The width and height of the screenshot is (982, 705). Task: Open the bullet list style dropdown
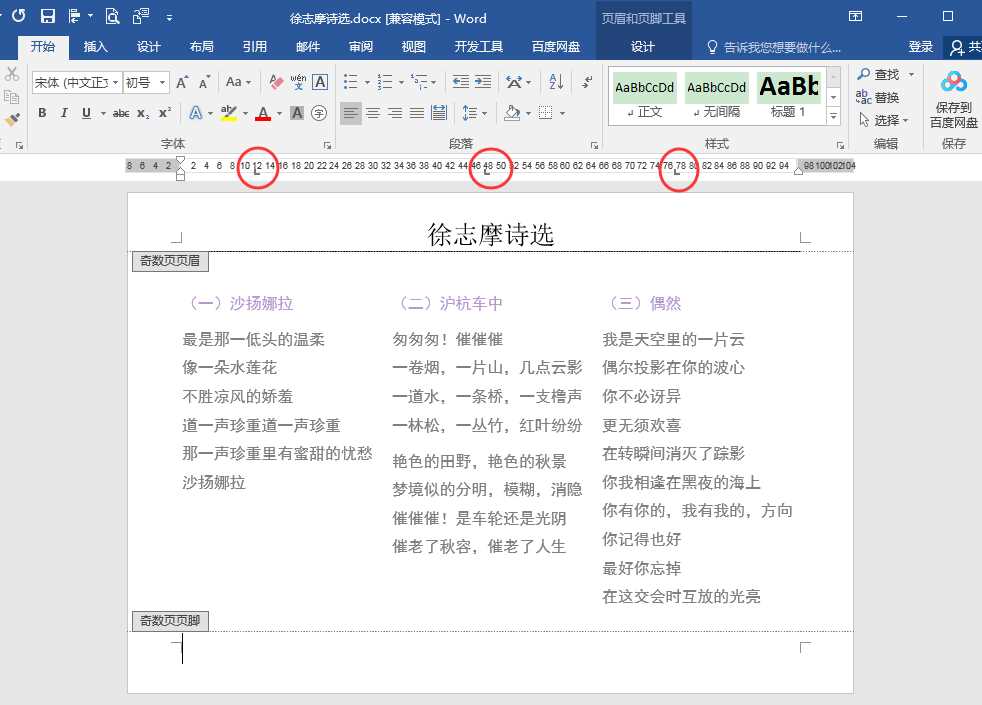(367, 83)
